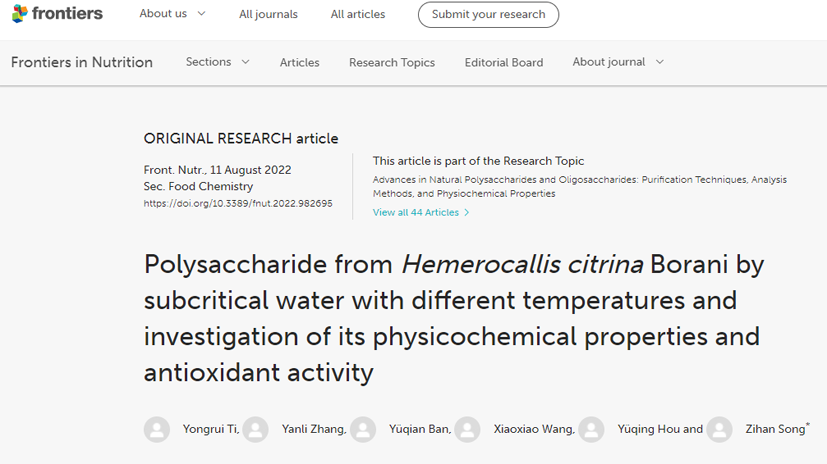This screenshot has width=827, height=464.
Task: Click the arrow beside View all 44 Articles
Action: (x=467, y=213)
